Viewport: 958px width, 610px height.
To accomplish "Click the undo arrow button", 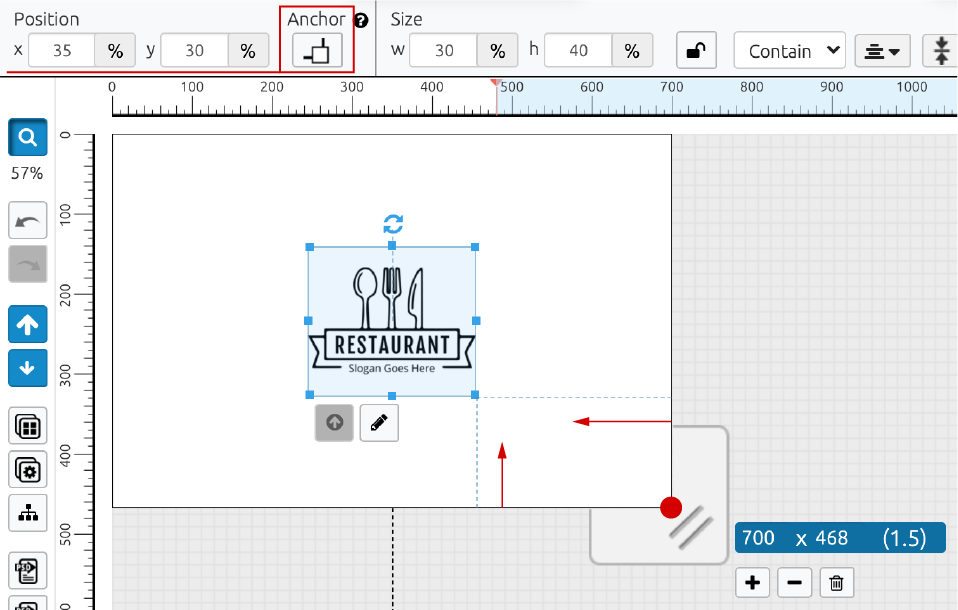I will point(27,220).
